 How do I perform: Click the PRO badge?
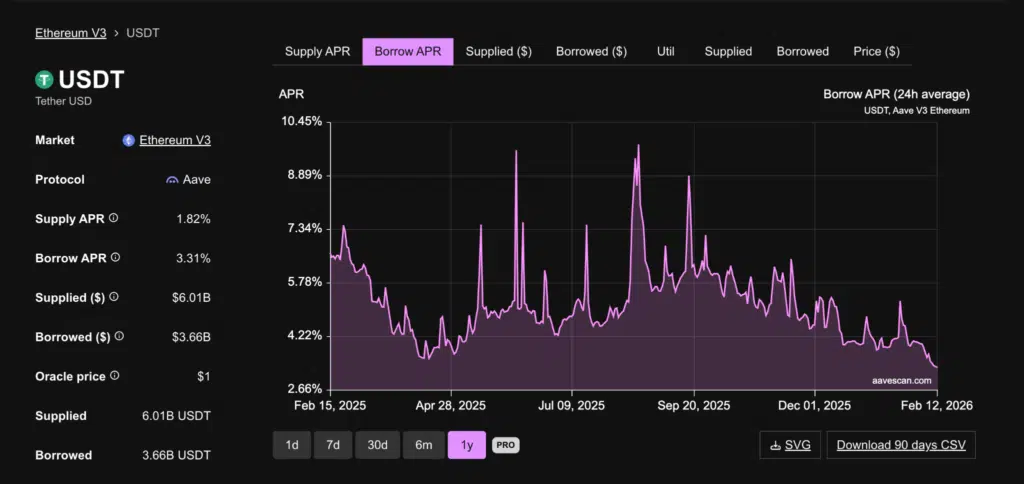pyautogui.click(x=505, y=445)
